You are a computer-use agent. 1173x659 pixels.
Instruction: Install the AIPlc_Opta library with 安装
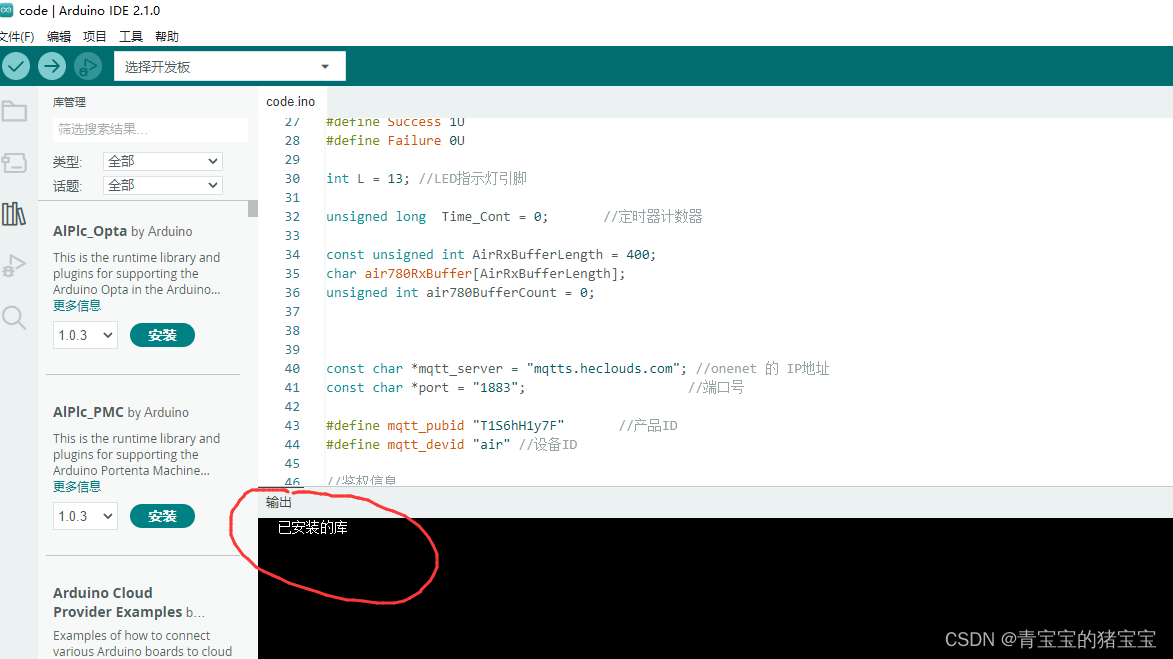(162, 334)
